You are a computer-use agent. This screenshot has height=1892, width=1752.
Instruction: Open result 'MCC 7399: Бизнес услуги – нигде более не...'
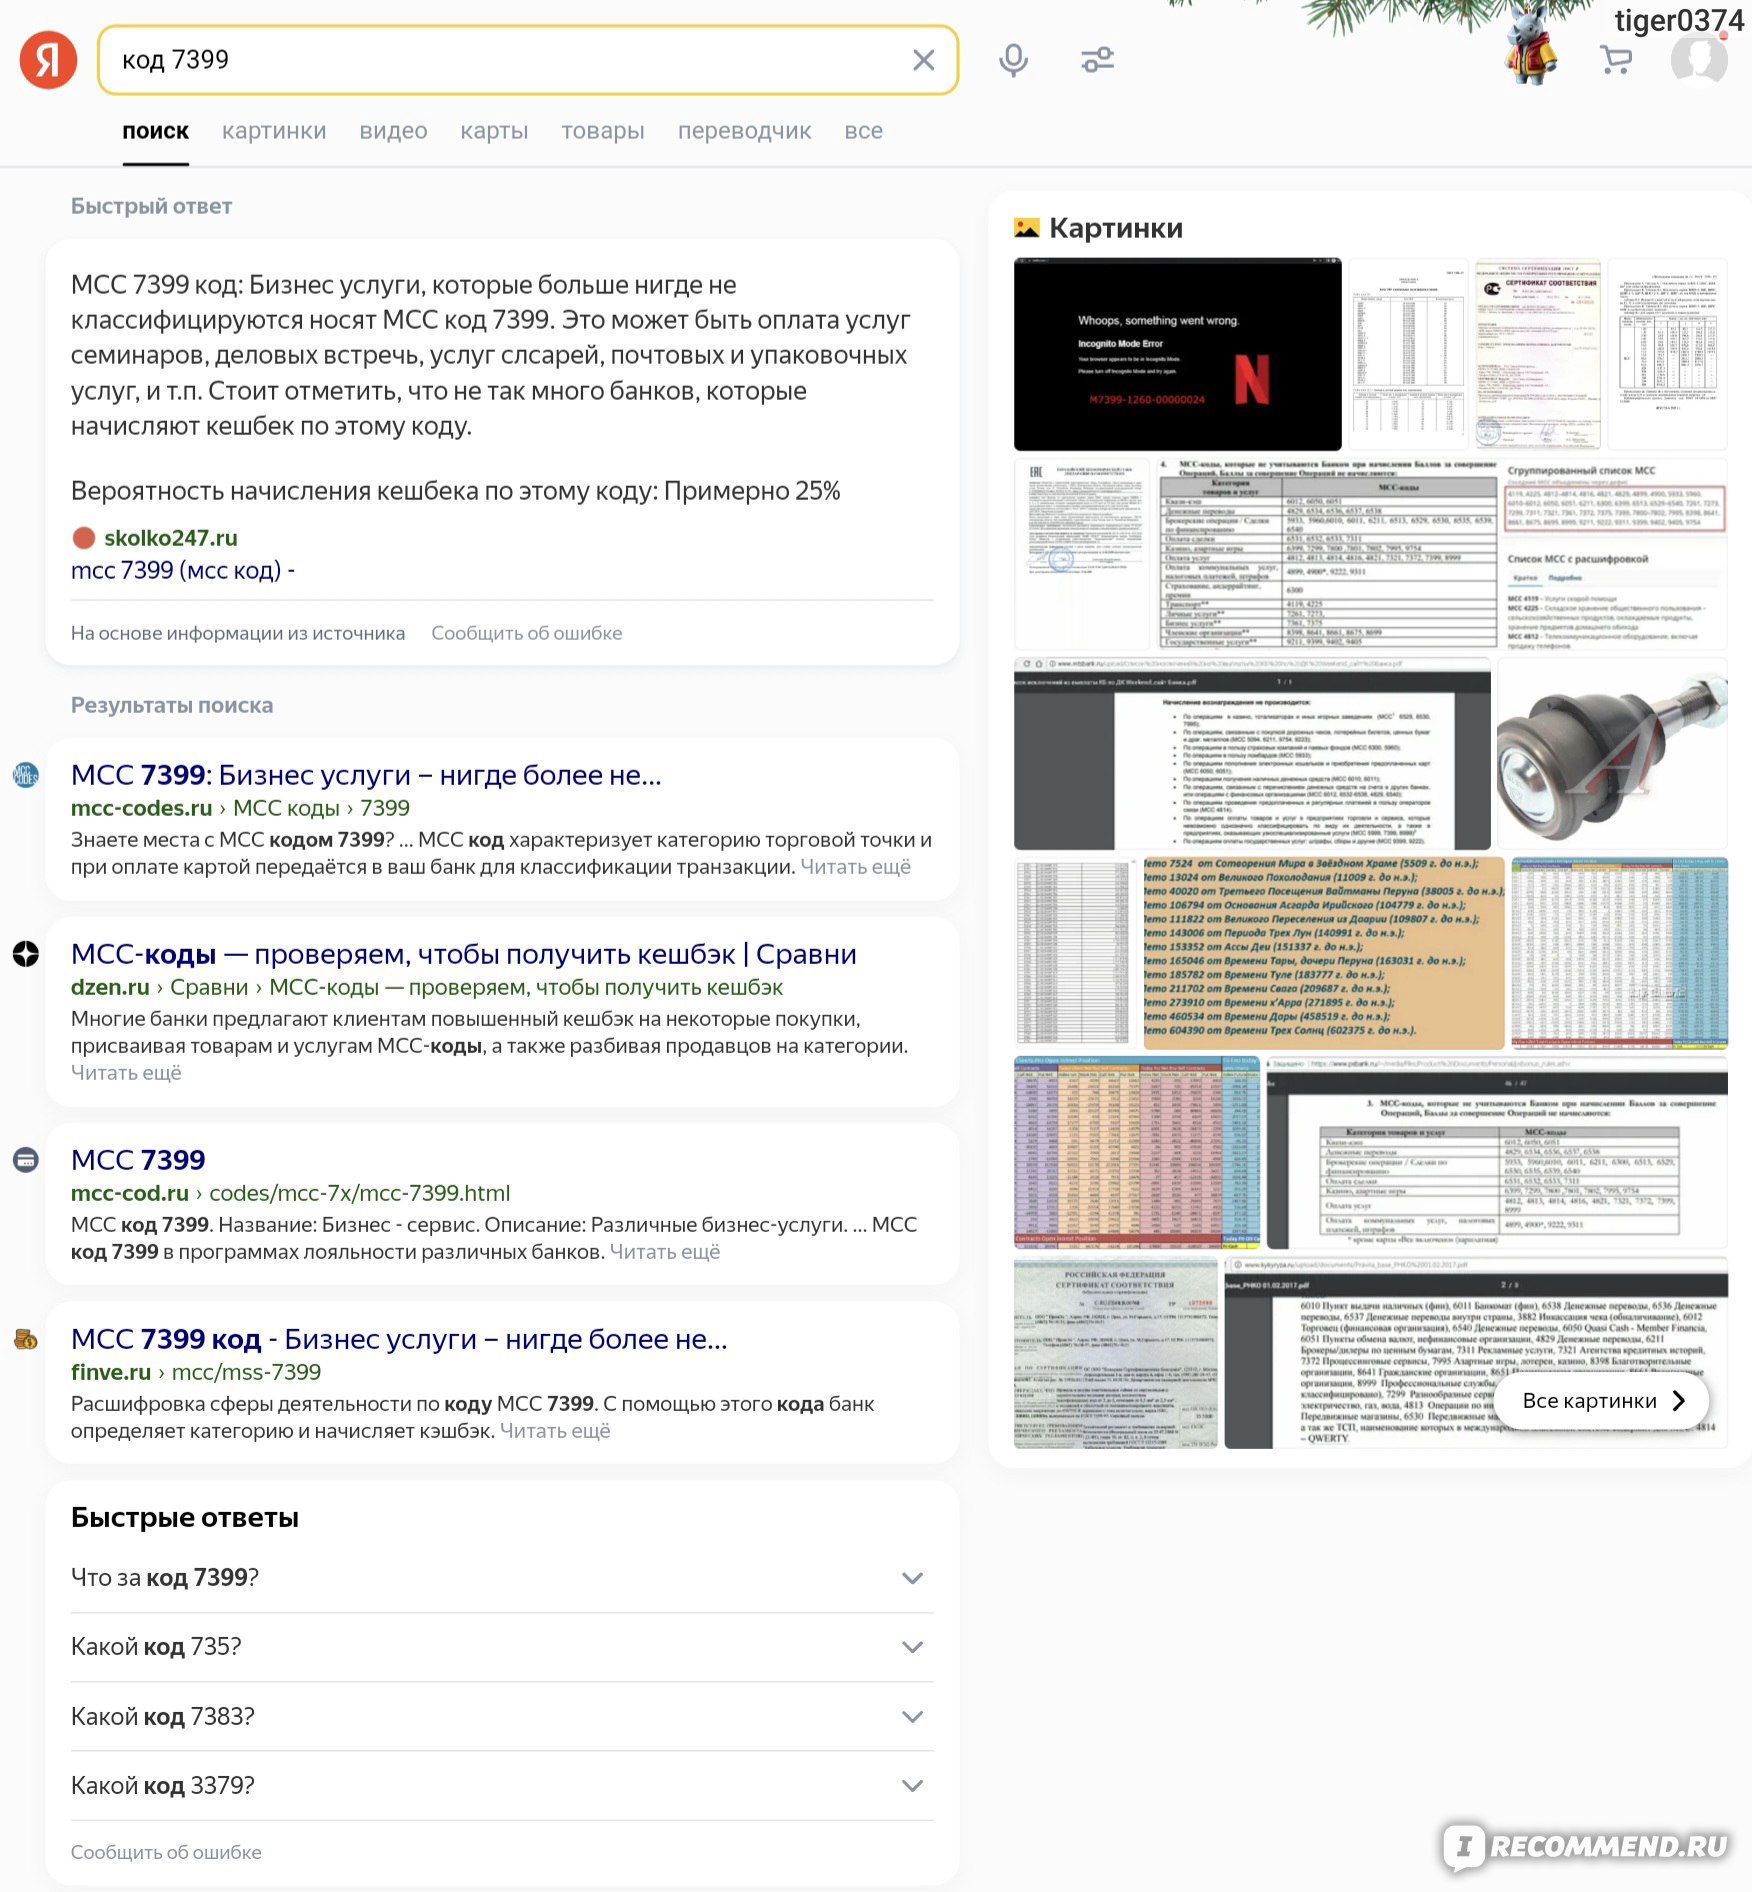[366, 775]
